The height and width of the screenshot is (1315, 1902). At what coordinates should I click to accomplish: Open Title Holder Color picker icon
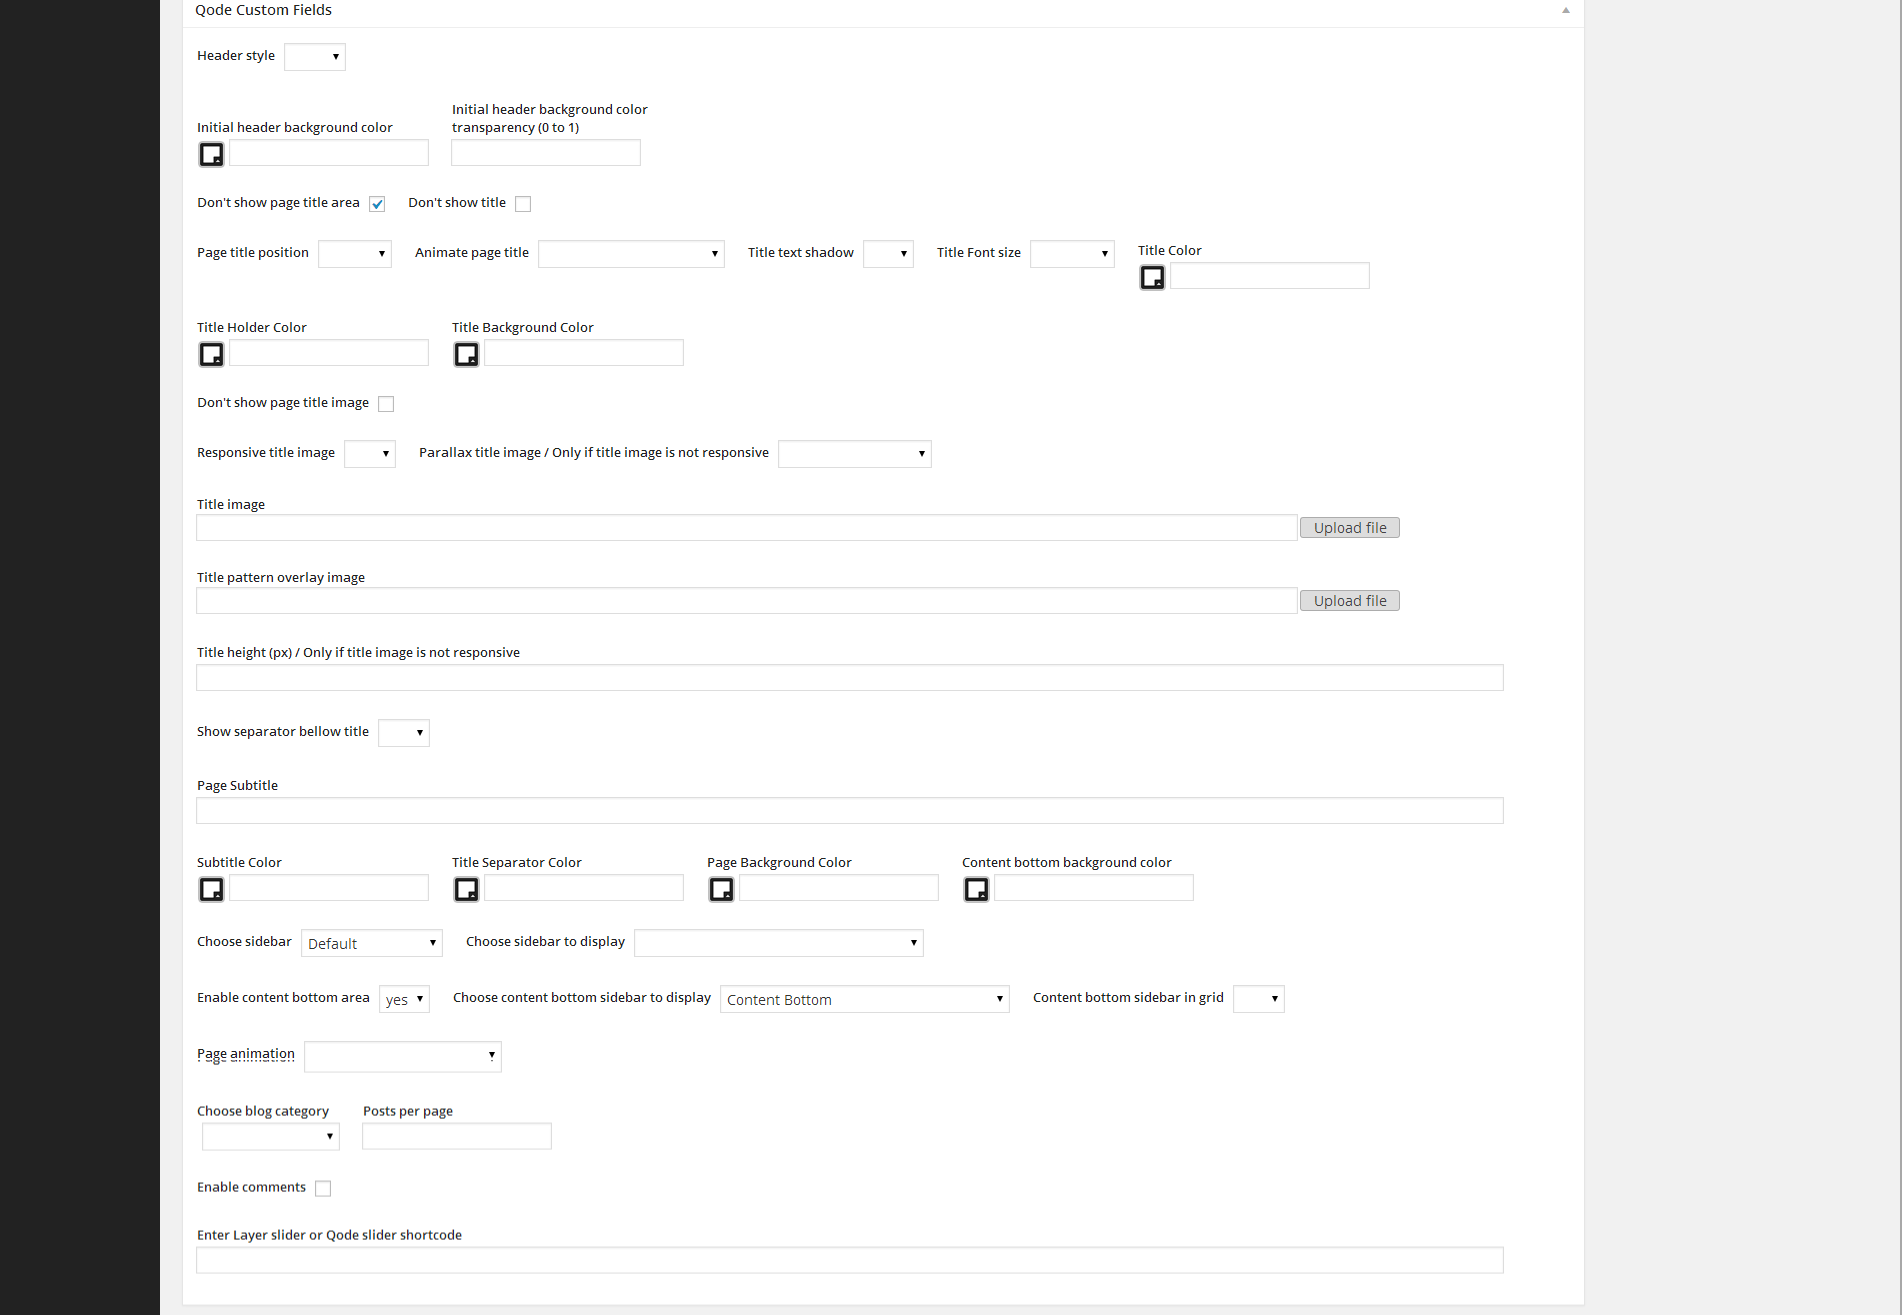(211, 354)
